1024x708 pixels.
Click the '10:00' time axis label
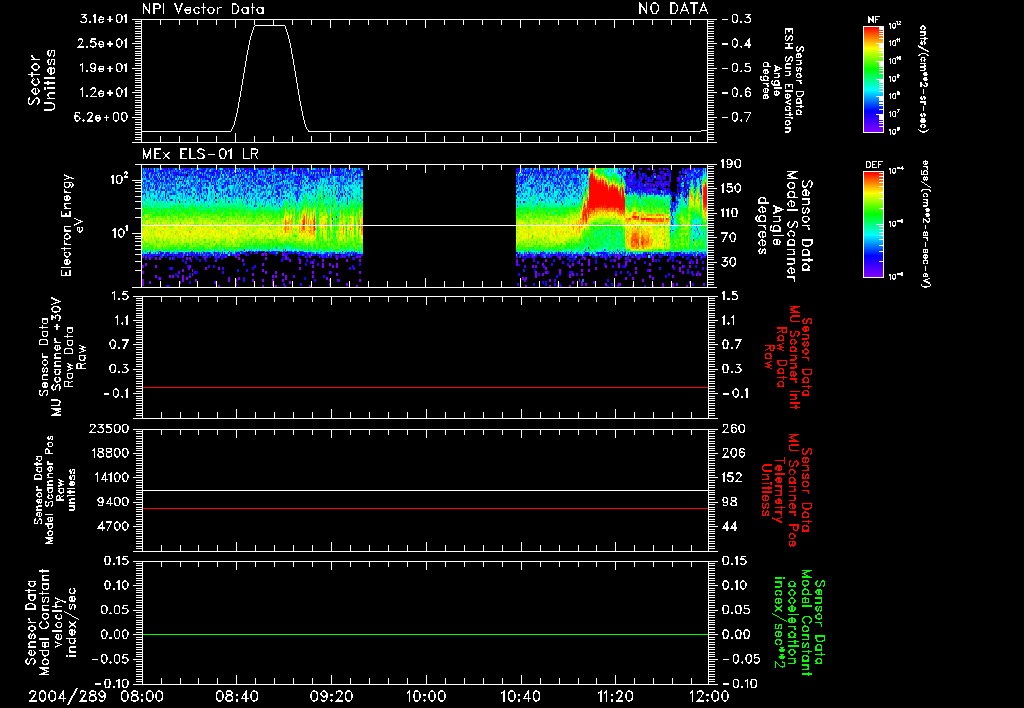(426, 696)
